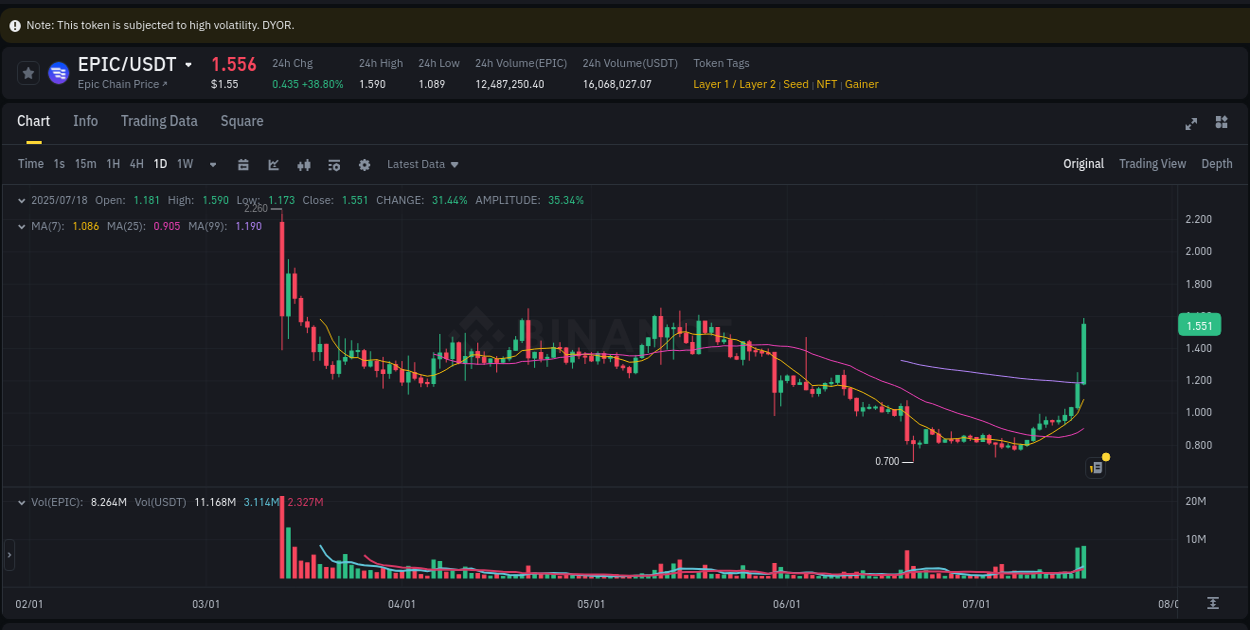
Task: Expand chart to fullscreen with arrows icon
Action: [x=1191, y=123]
